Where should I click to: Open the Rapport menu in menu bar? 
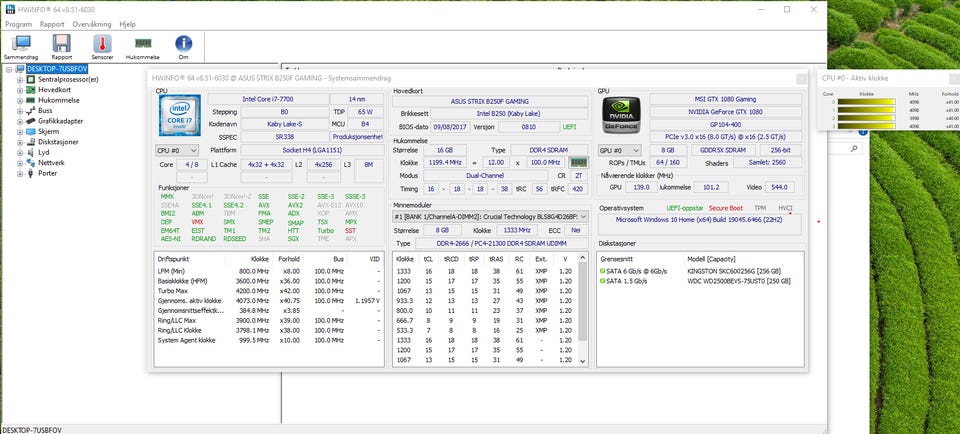(x=52, y=24)
